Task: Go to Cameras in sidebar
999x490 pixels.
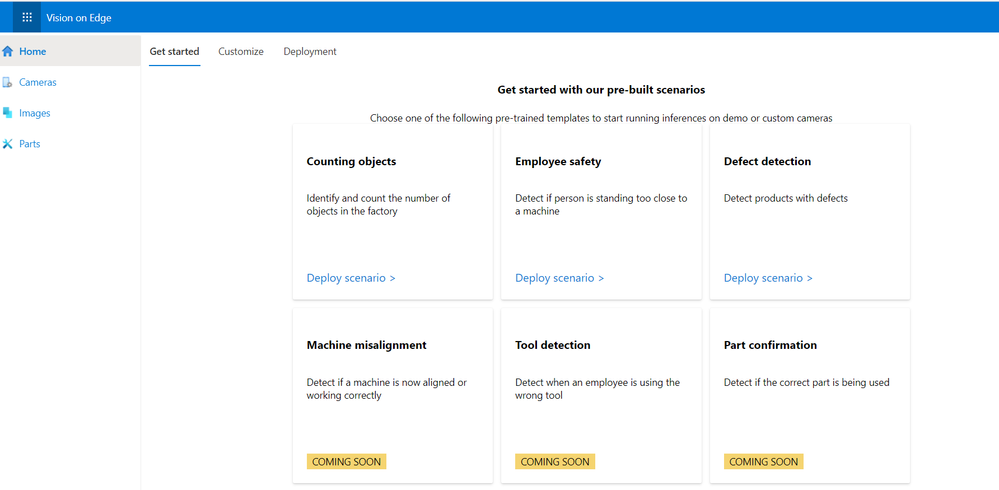Action: (x=38, y=83)
